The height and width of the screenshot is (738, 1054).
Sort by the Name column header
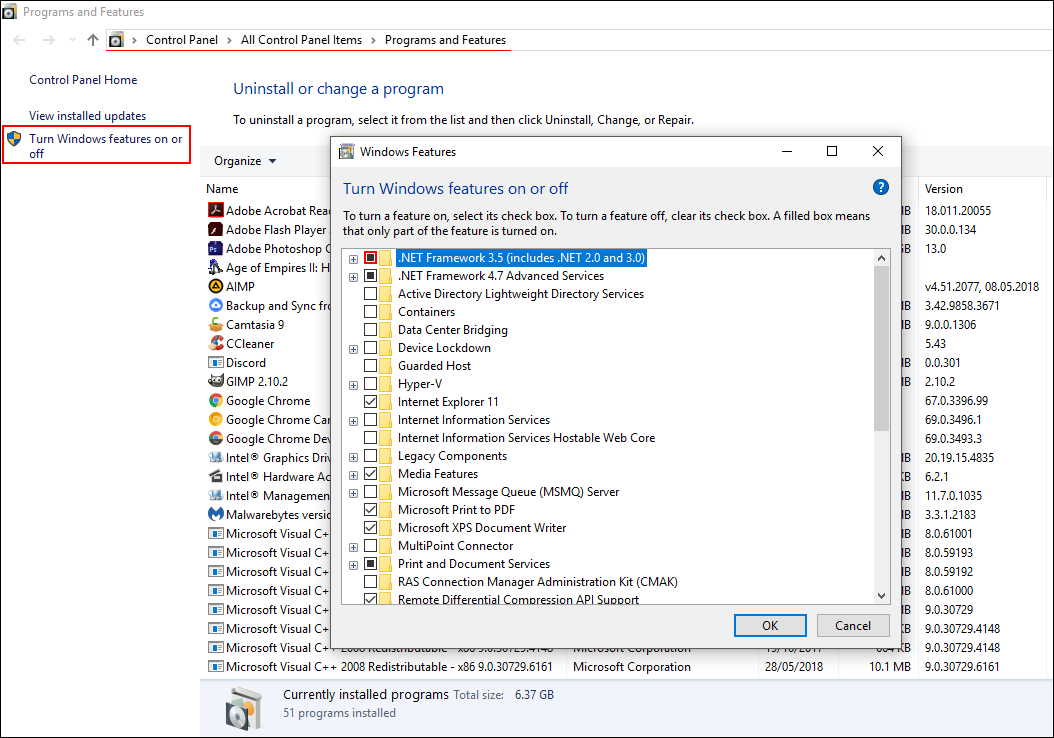click(222, 189)
